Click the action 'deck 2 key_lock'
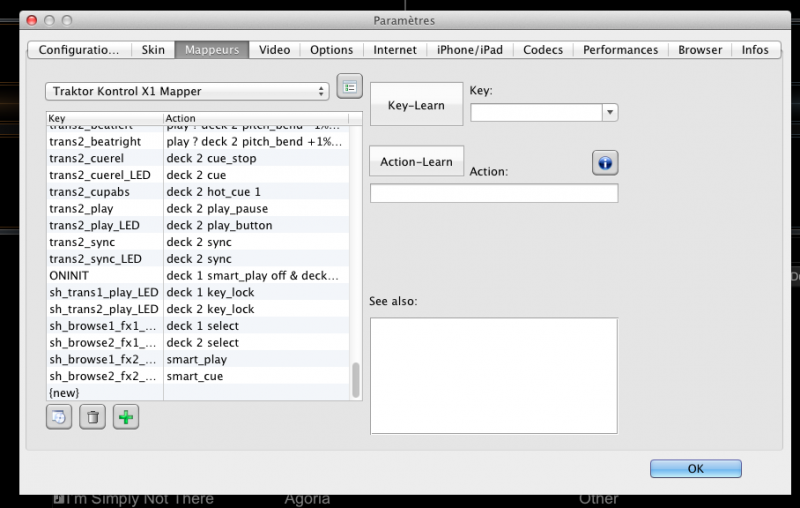 pyautogui.click(x=210, y=309)
